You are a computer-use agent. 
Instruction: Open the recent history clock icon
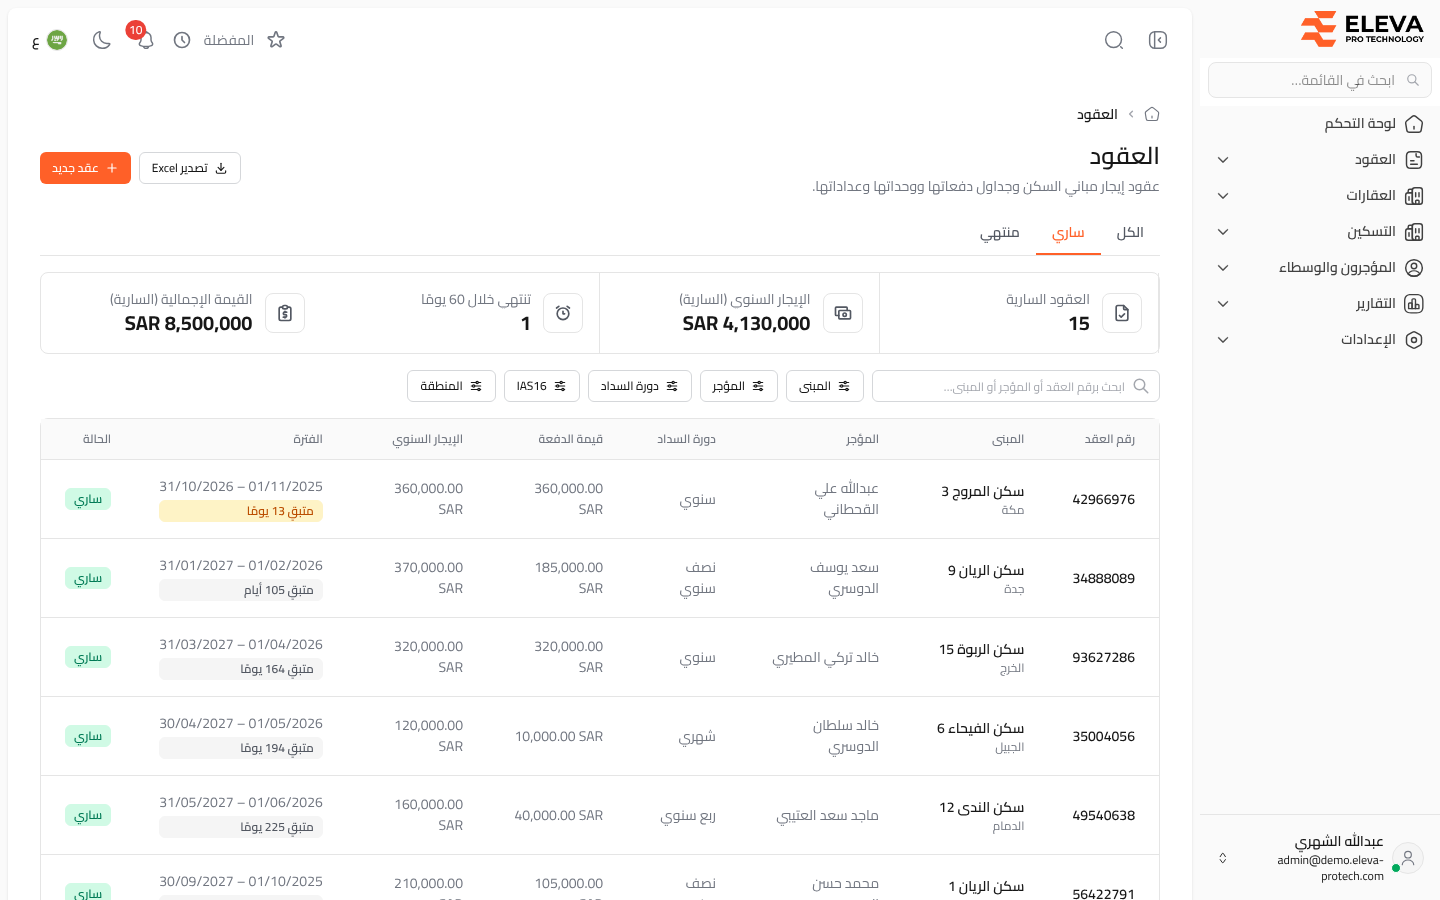182,40
